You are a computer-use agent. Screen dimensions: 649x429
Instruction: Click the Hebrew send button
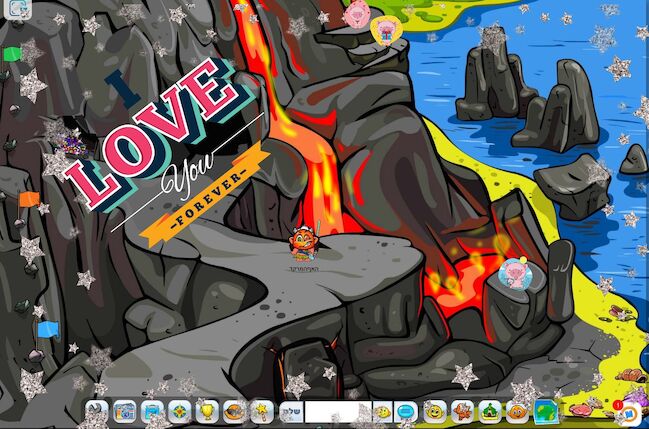click(292, 412)
